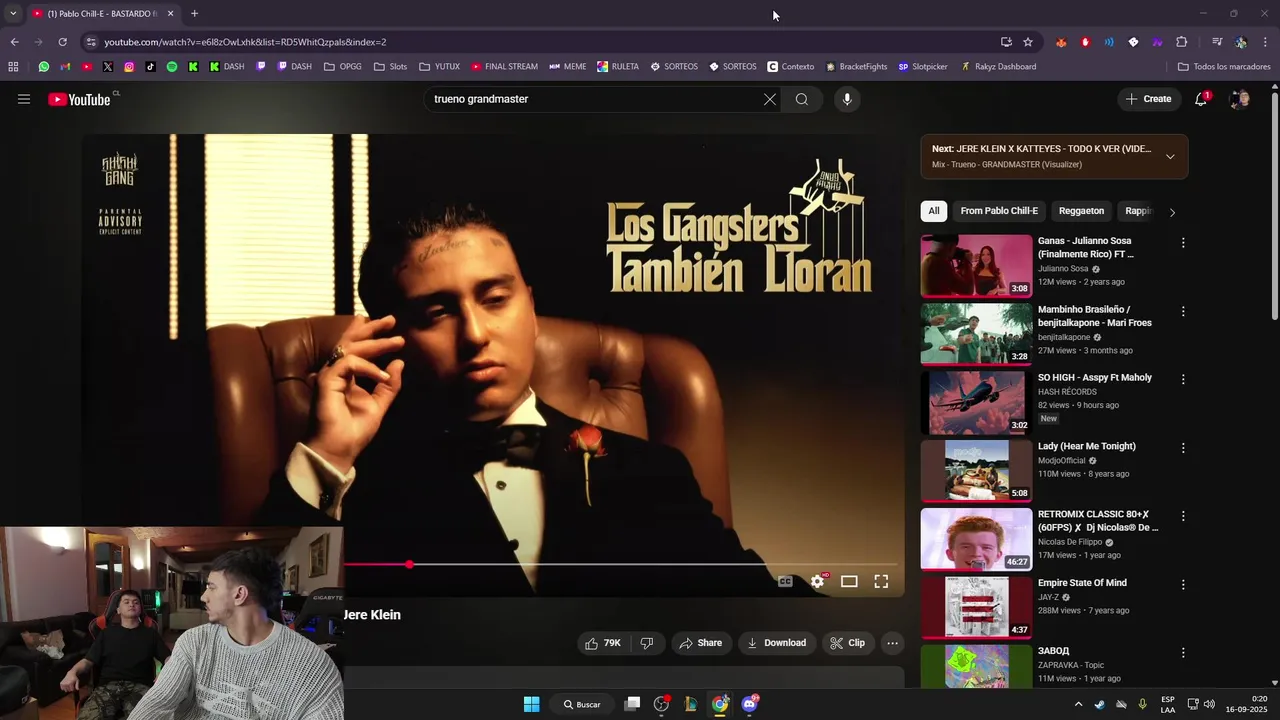Expand the Next up mix playlist panel
Image resolution: width=1280 pixels, height=720 pixels.
[1170, 156]
